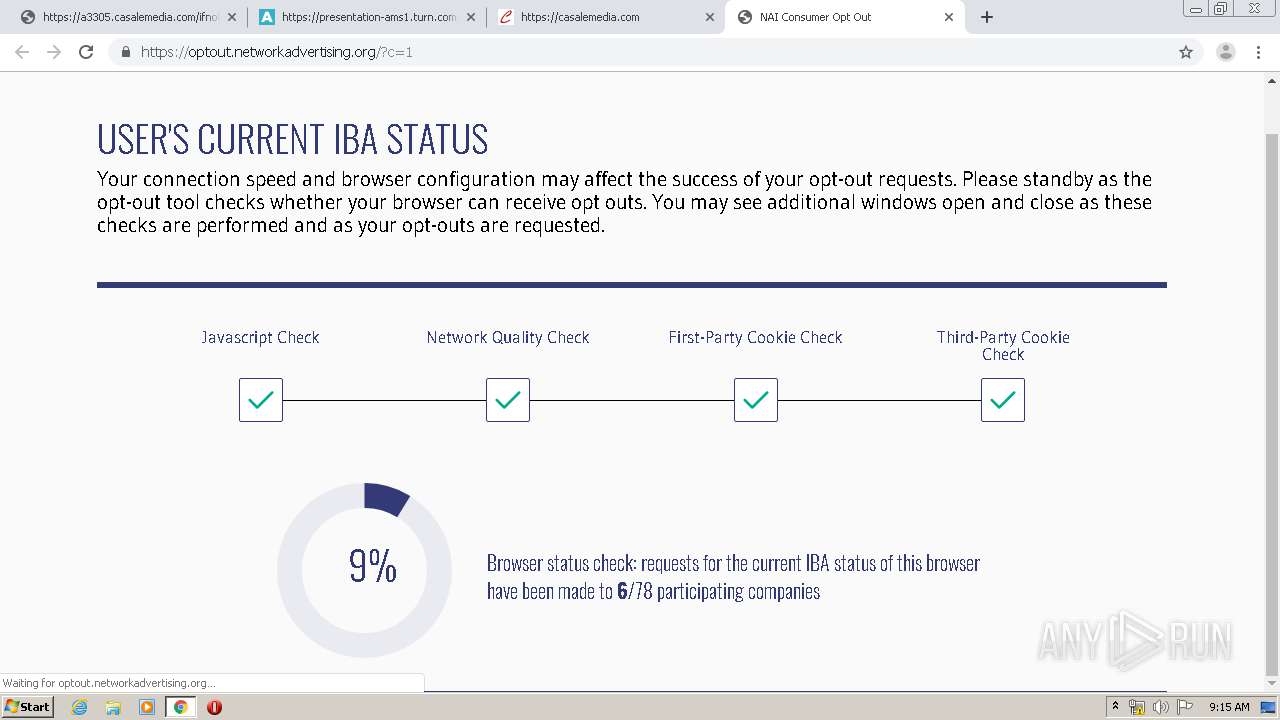Click the 9:15 AM system clock
The image size is (1280, 720).
pyautogui.click(x=1229, y=707)
